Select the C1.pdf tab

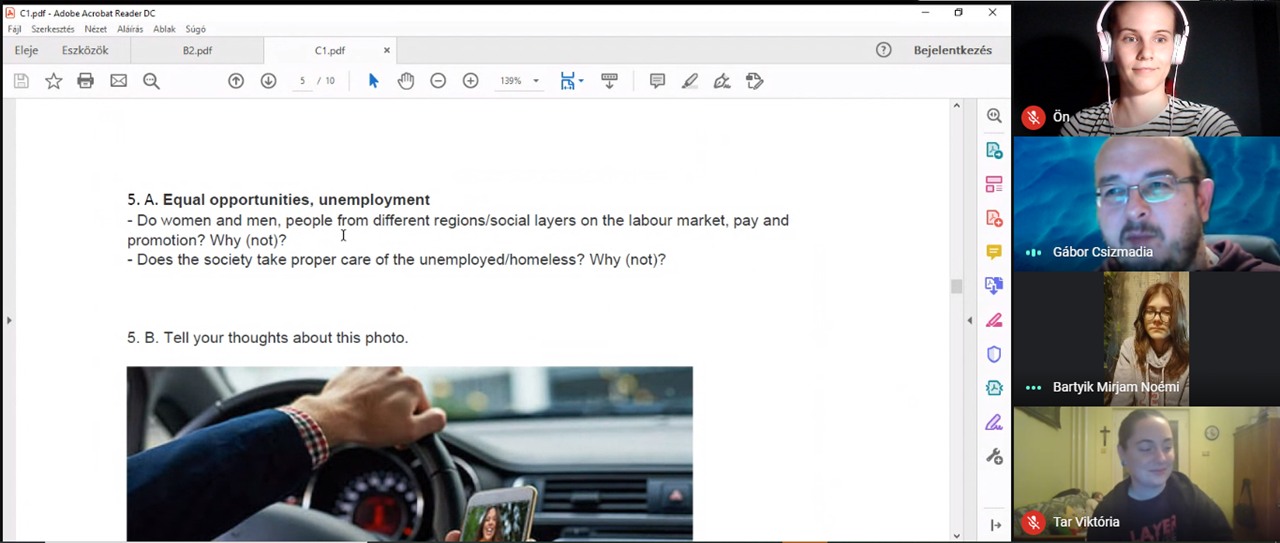[329, 50]
